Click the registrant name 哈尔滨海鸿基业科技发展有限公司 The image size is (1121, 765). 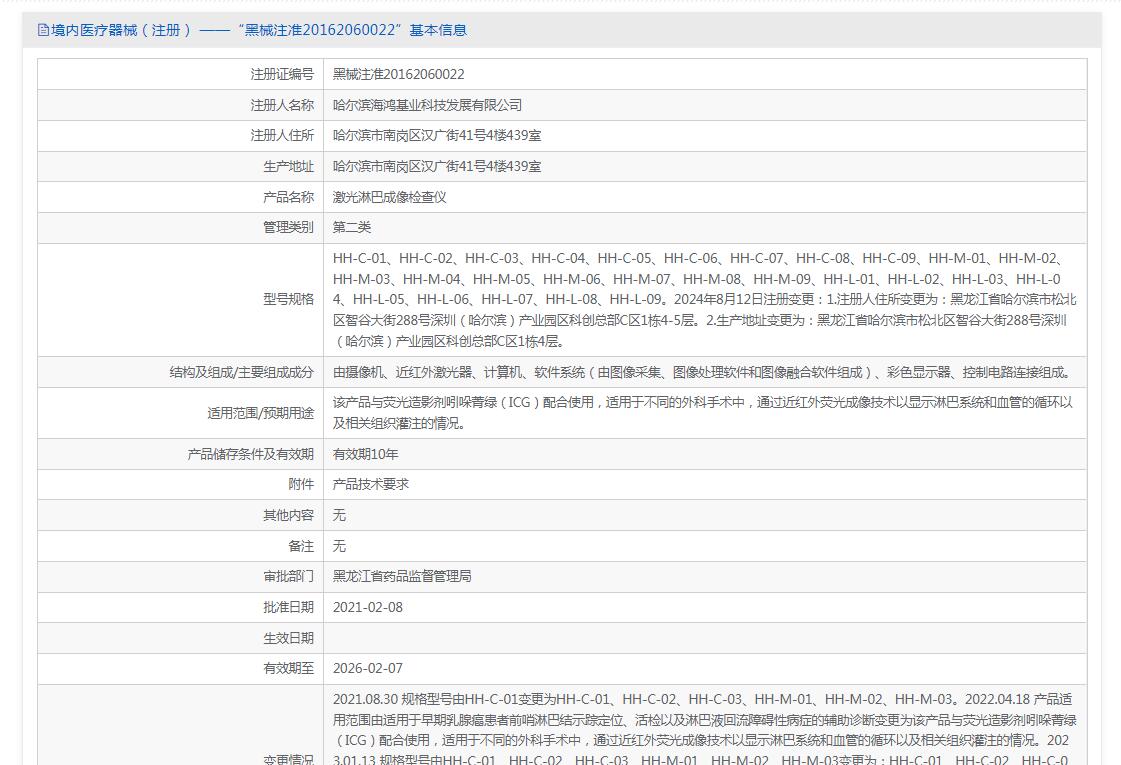427,105
